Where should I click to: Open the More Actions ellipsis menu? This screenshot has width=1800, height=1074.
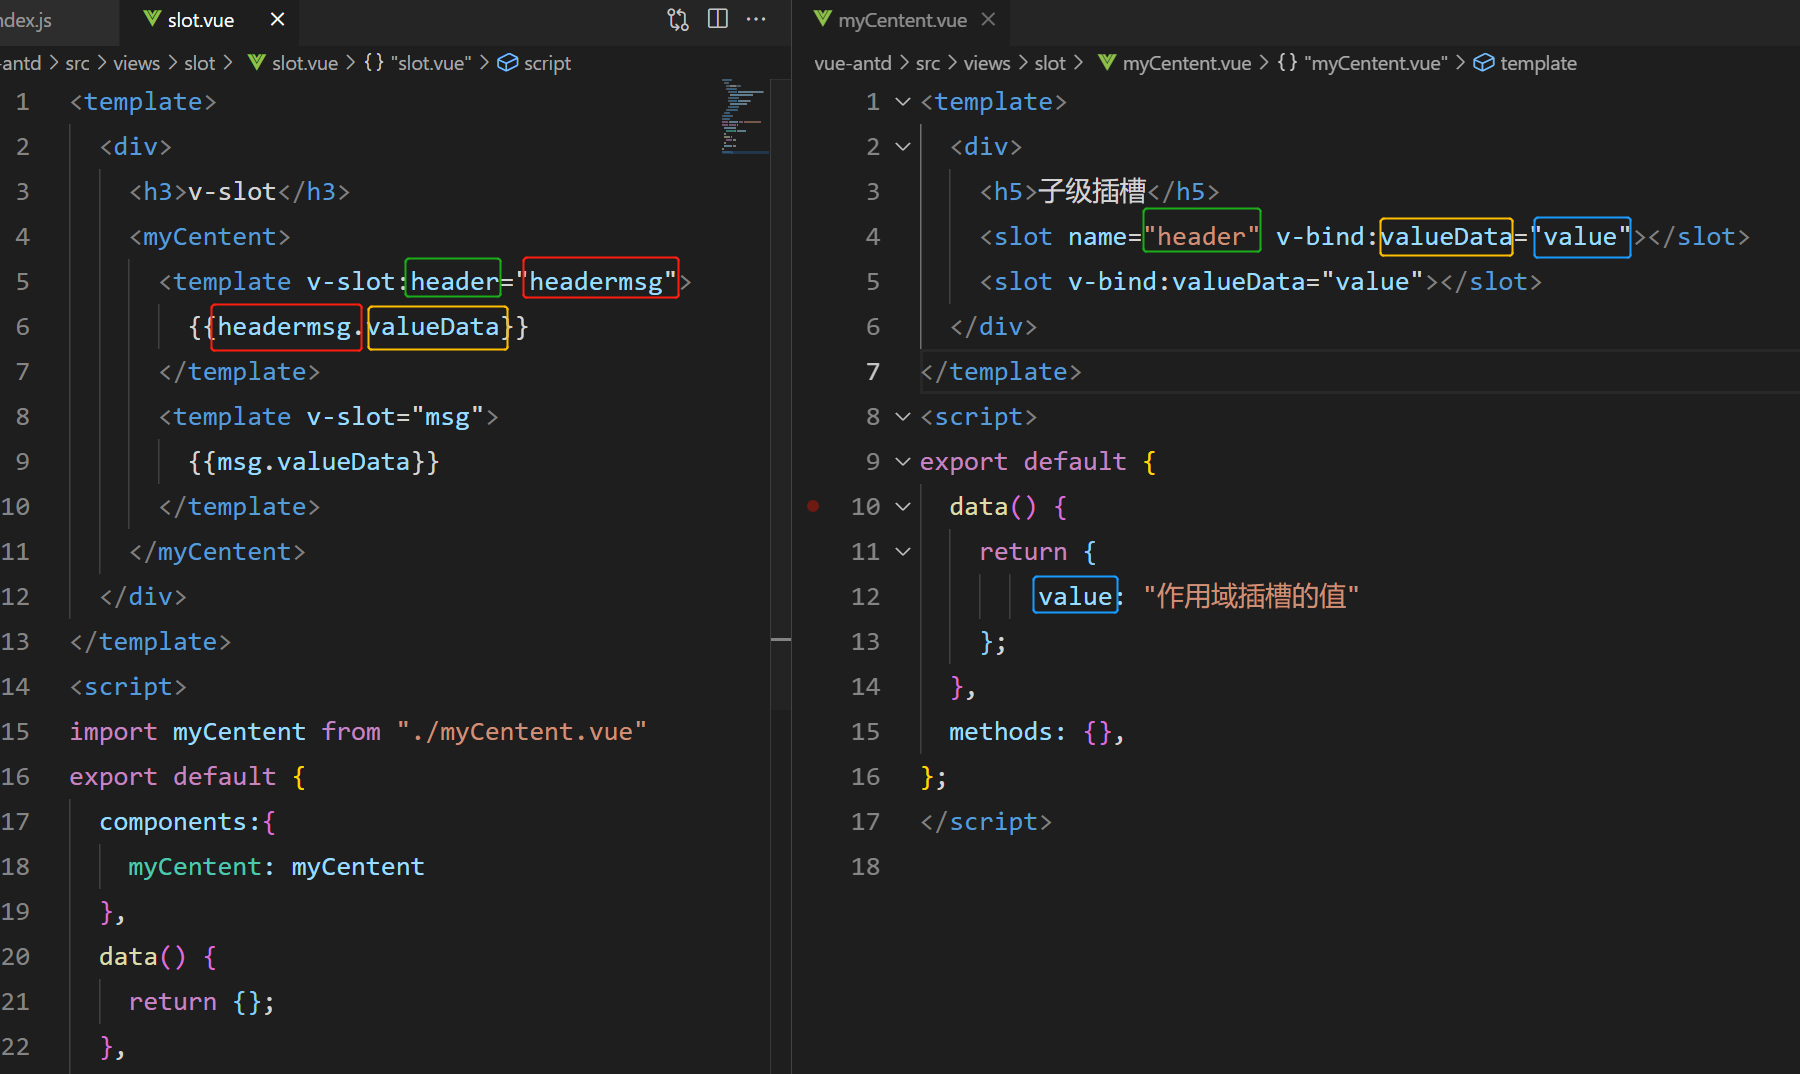tap(756, 19)
